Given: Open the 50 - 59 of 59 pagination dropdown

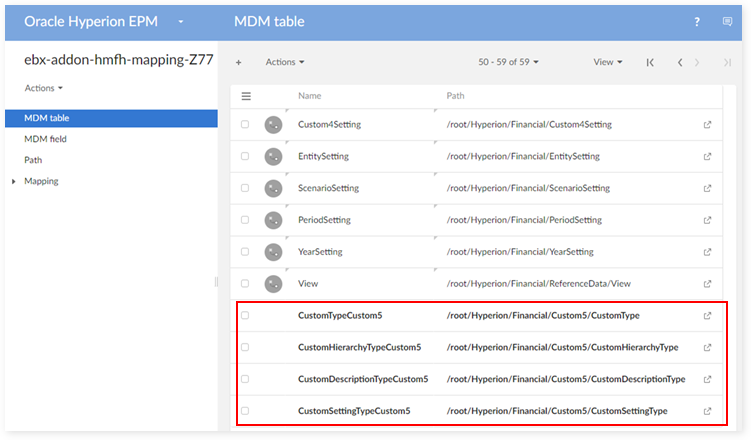Looking at the screenshot, I should point(508,62).
